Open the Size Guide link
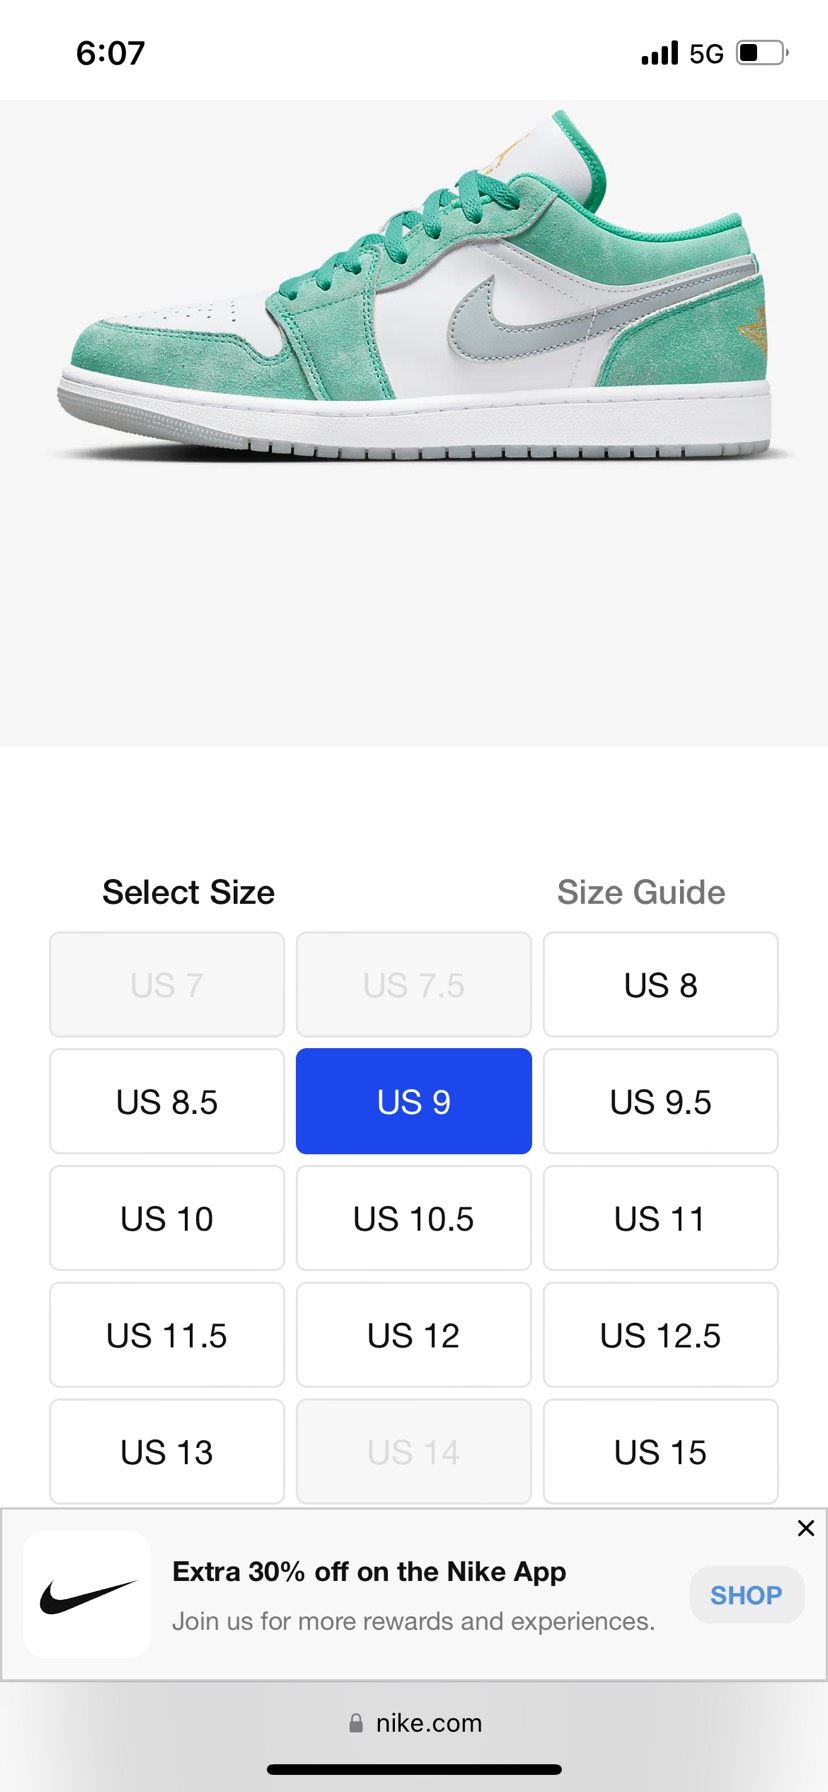 pos(641,892)
